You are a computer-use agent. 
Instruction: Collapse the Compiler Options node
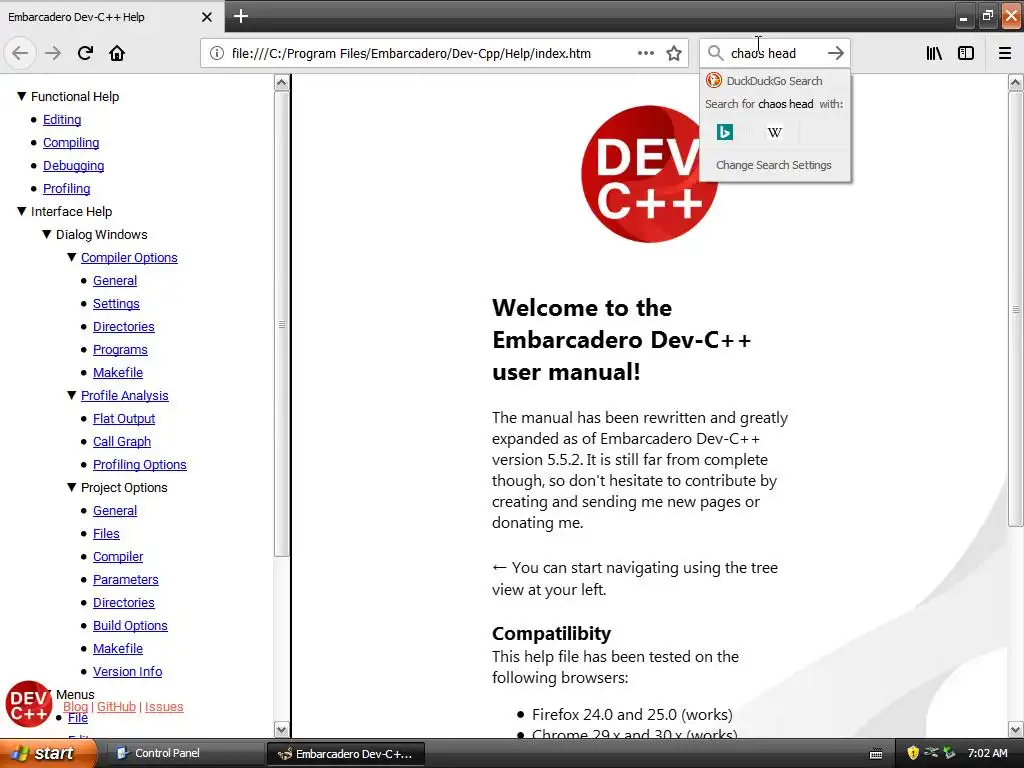click(71, 257)
